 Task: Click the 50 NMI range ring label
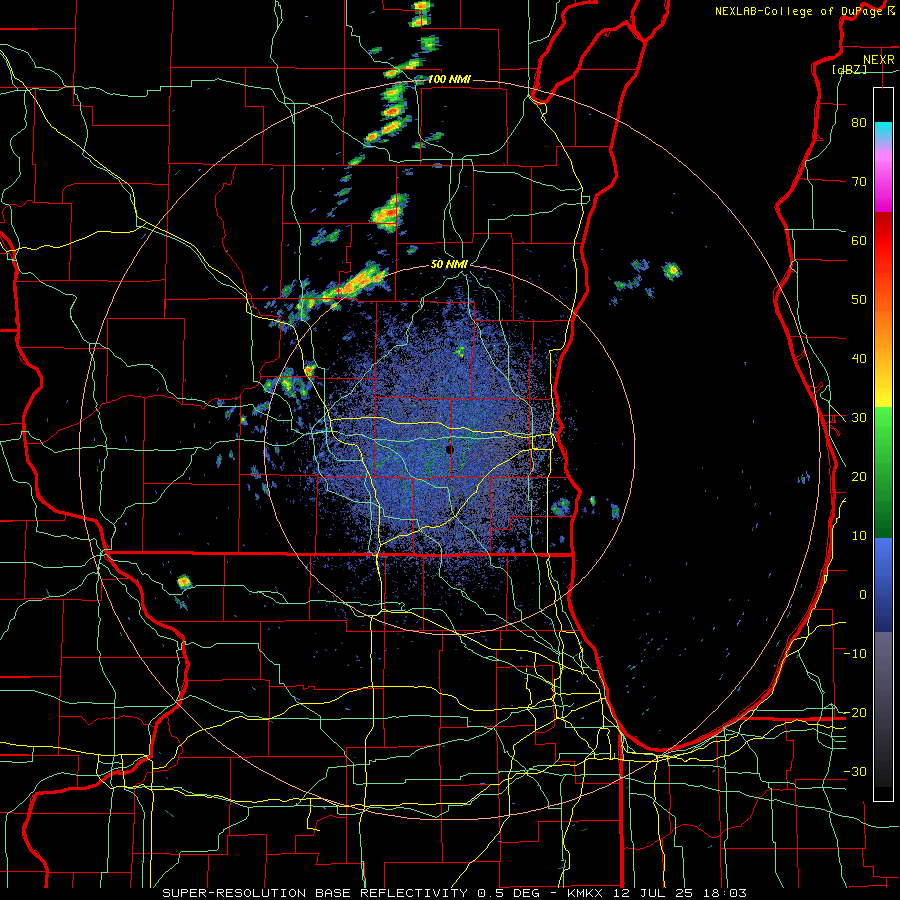point(449,264)
